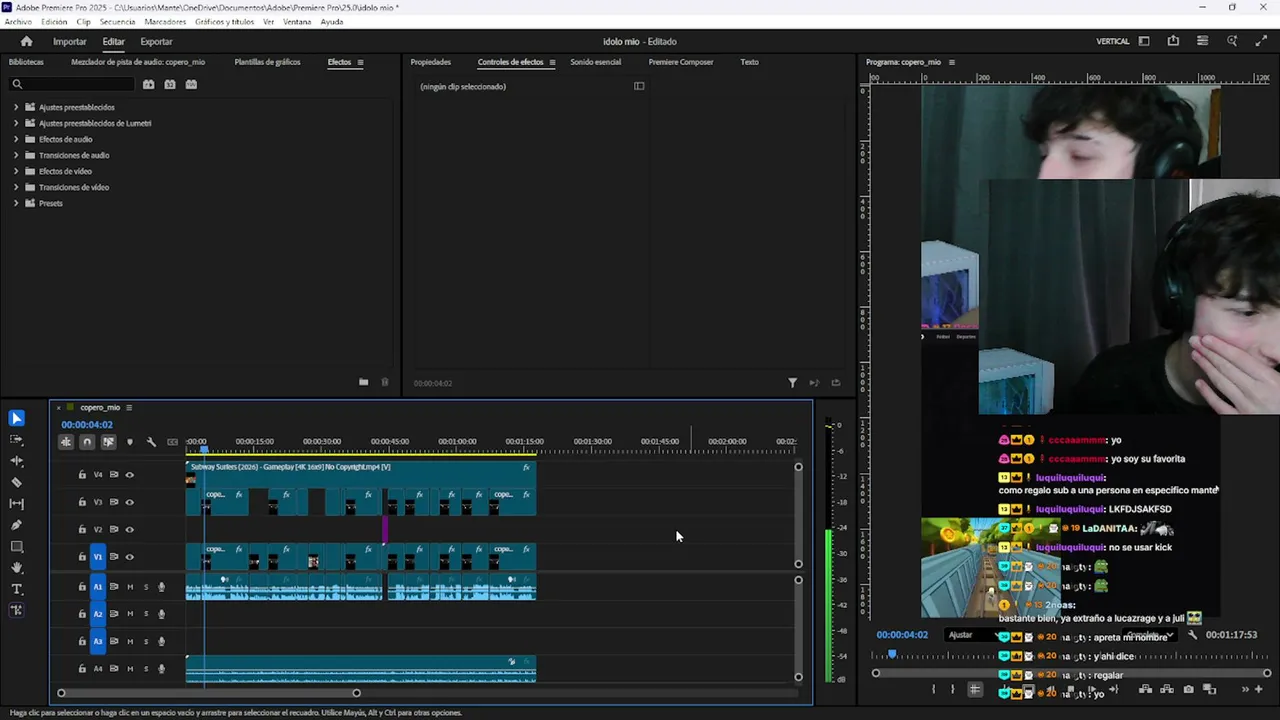Solo audio track A2
This screenshot has width=1280, height=720.
pyautogui.click(x=146, y=614)
